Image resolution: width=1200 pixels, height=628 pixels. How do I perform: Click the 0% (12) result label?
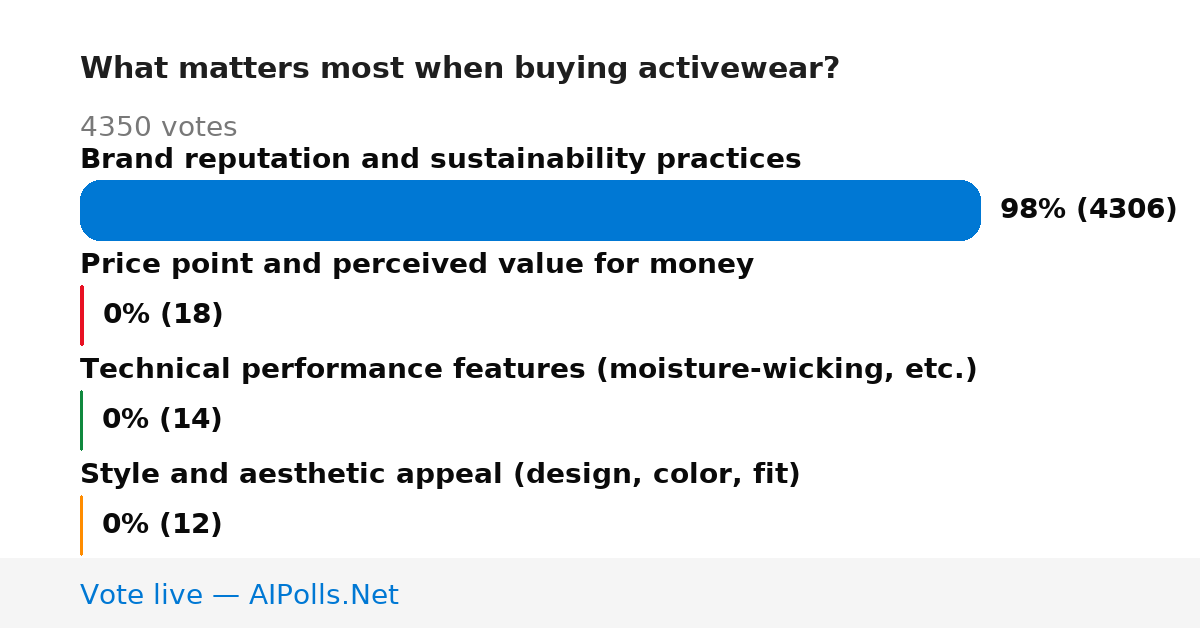162,525
